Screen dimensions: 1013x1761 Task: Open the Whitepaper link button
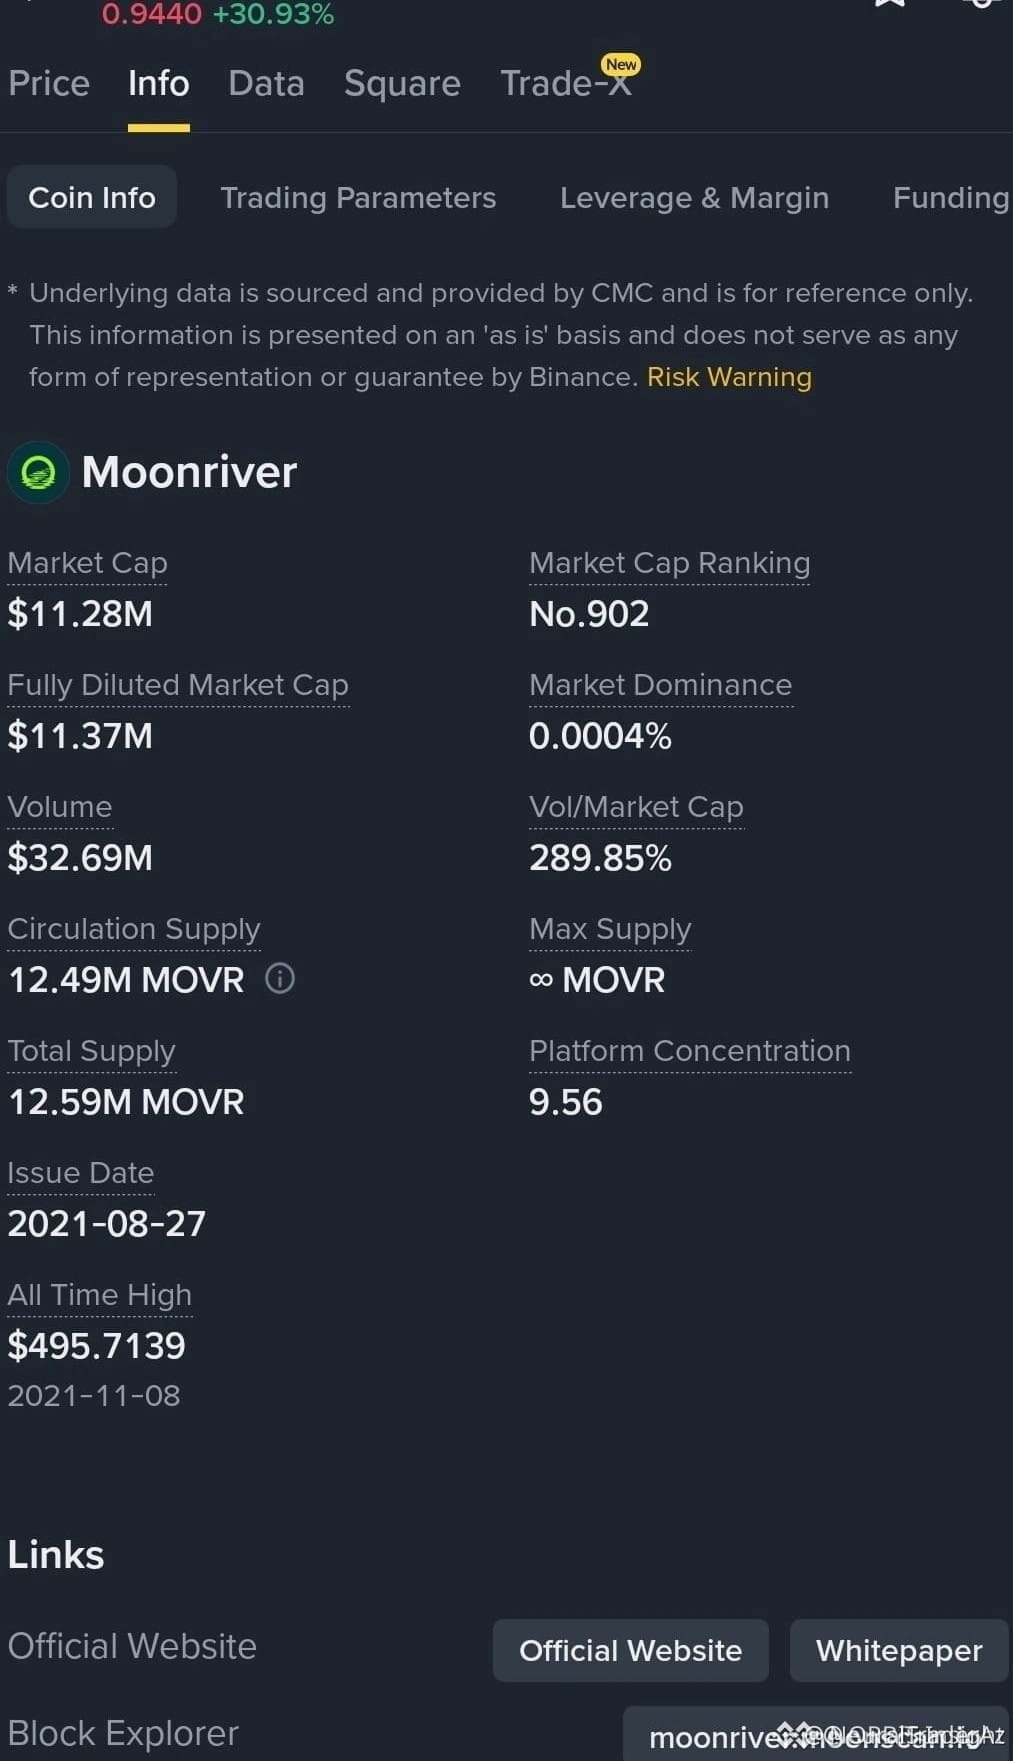pos(899,1650)
